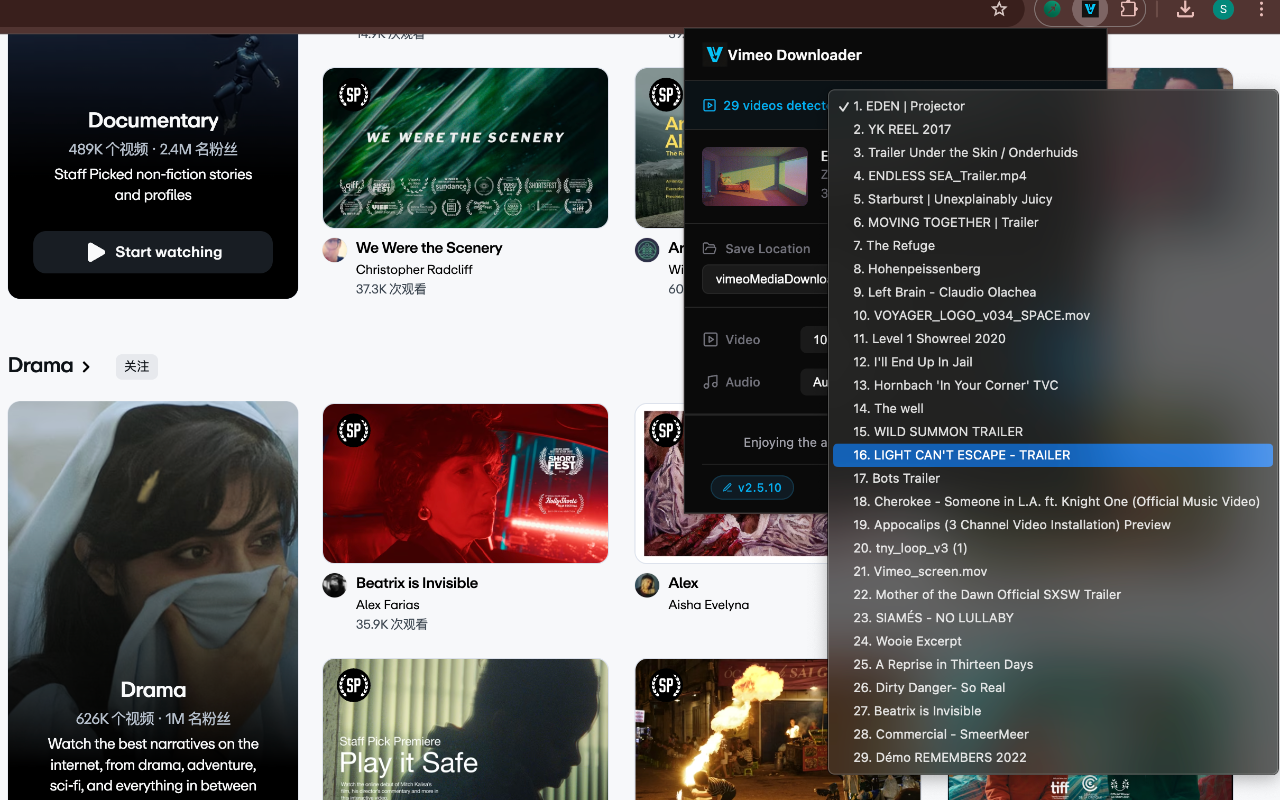The image size is (1280, 800).
Task: Choose "14. The well" from the video list
Action: 888,408
